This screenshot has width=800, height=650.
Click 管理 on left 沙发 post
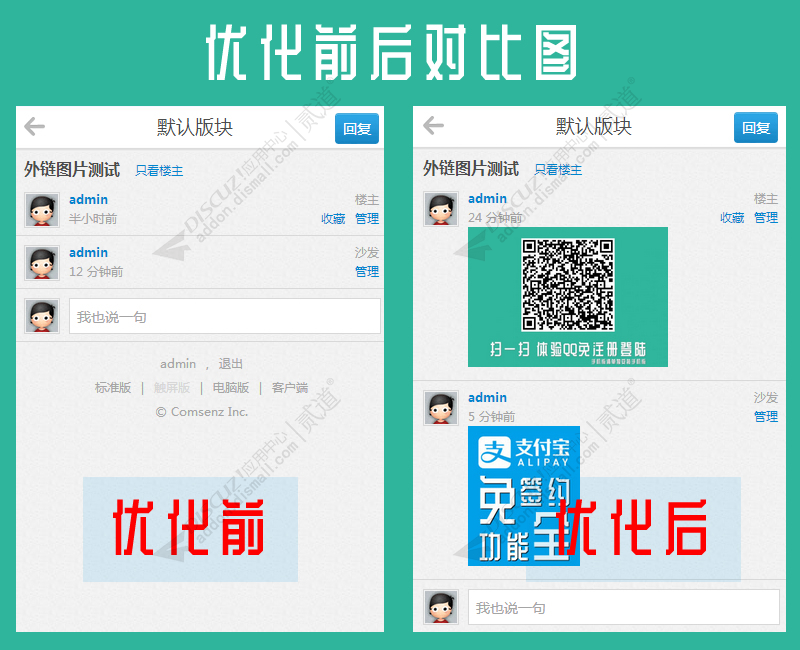point(367,272)
